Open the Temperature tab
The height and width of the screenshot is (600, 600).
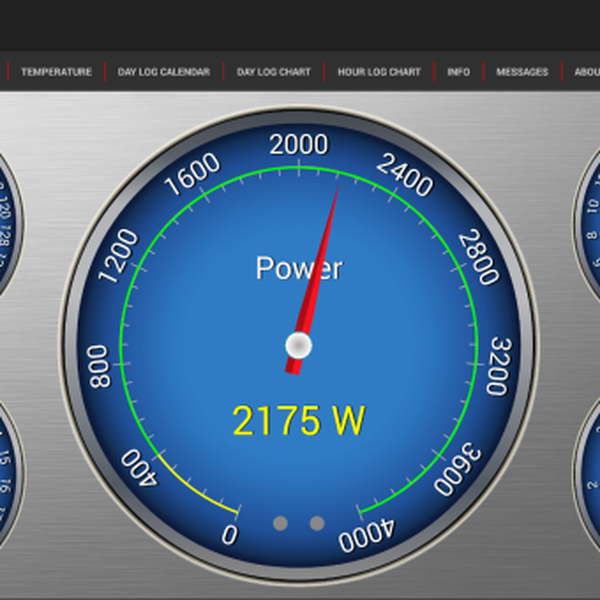(56, 72)
